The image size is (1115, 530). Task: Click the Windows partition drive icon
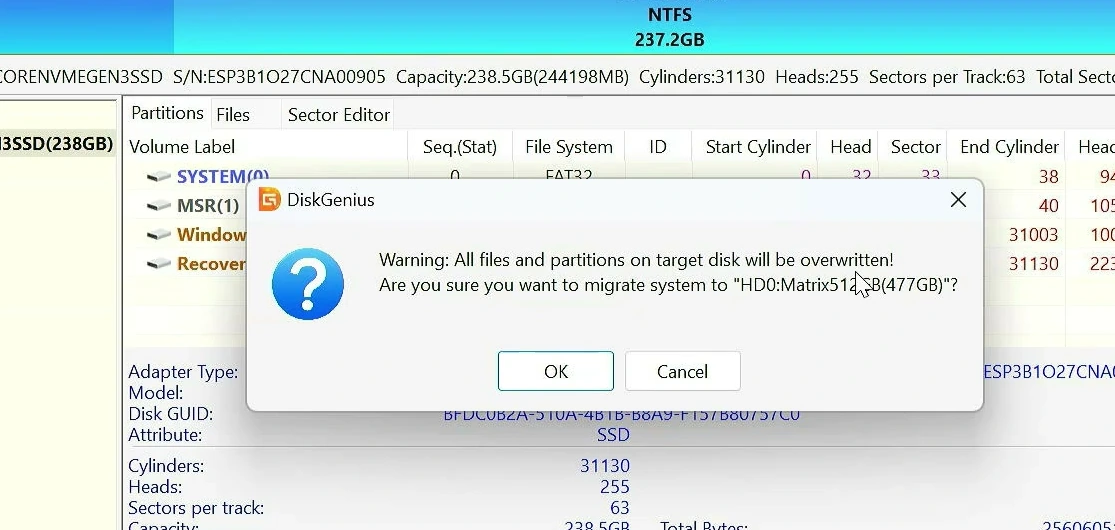pyautogui.click(x=159, y=235)
